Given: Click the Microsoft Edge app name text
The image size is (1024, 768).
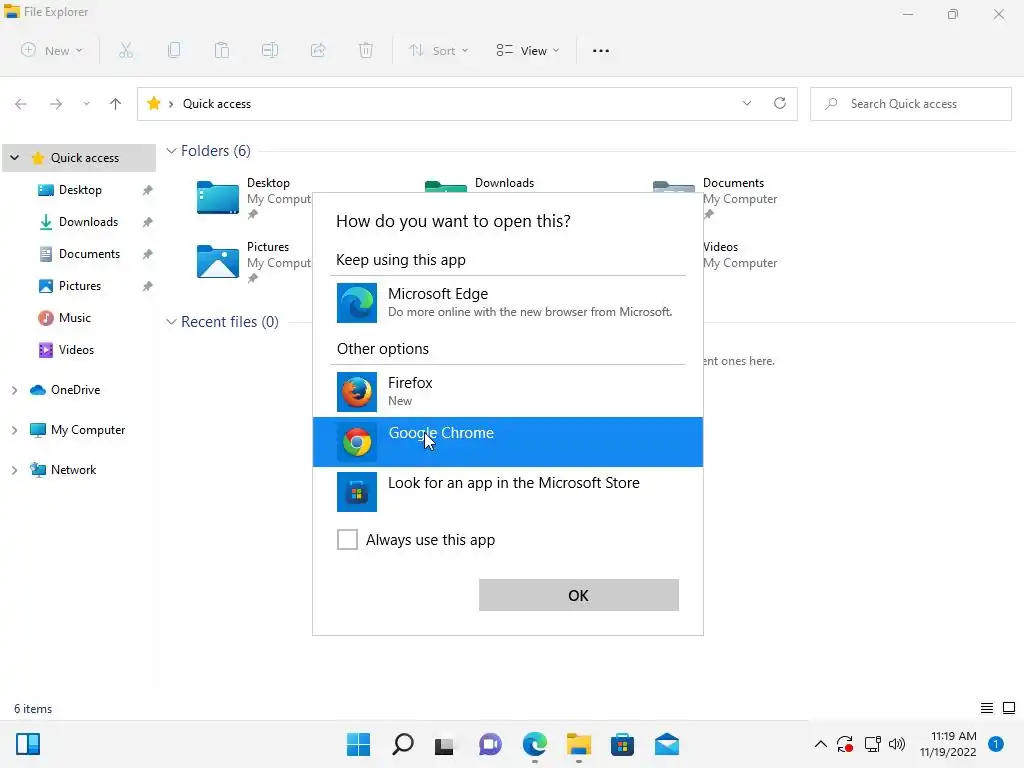Looking at the screenshot, I should click(438, 294).
